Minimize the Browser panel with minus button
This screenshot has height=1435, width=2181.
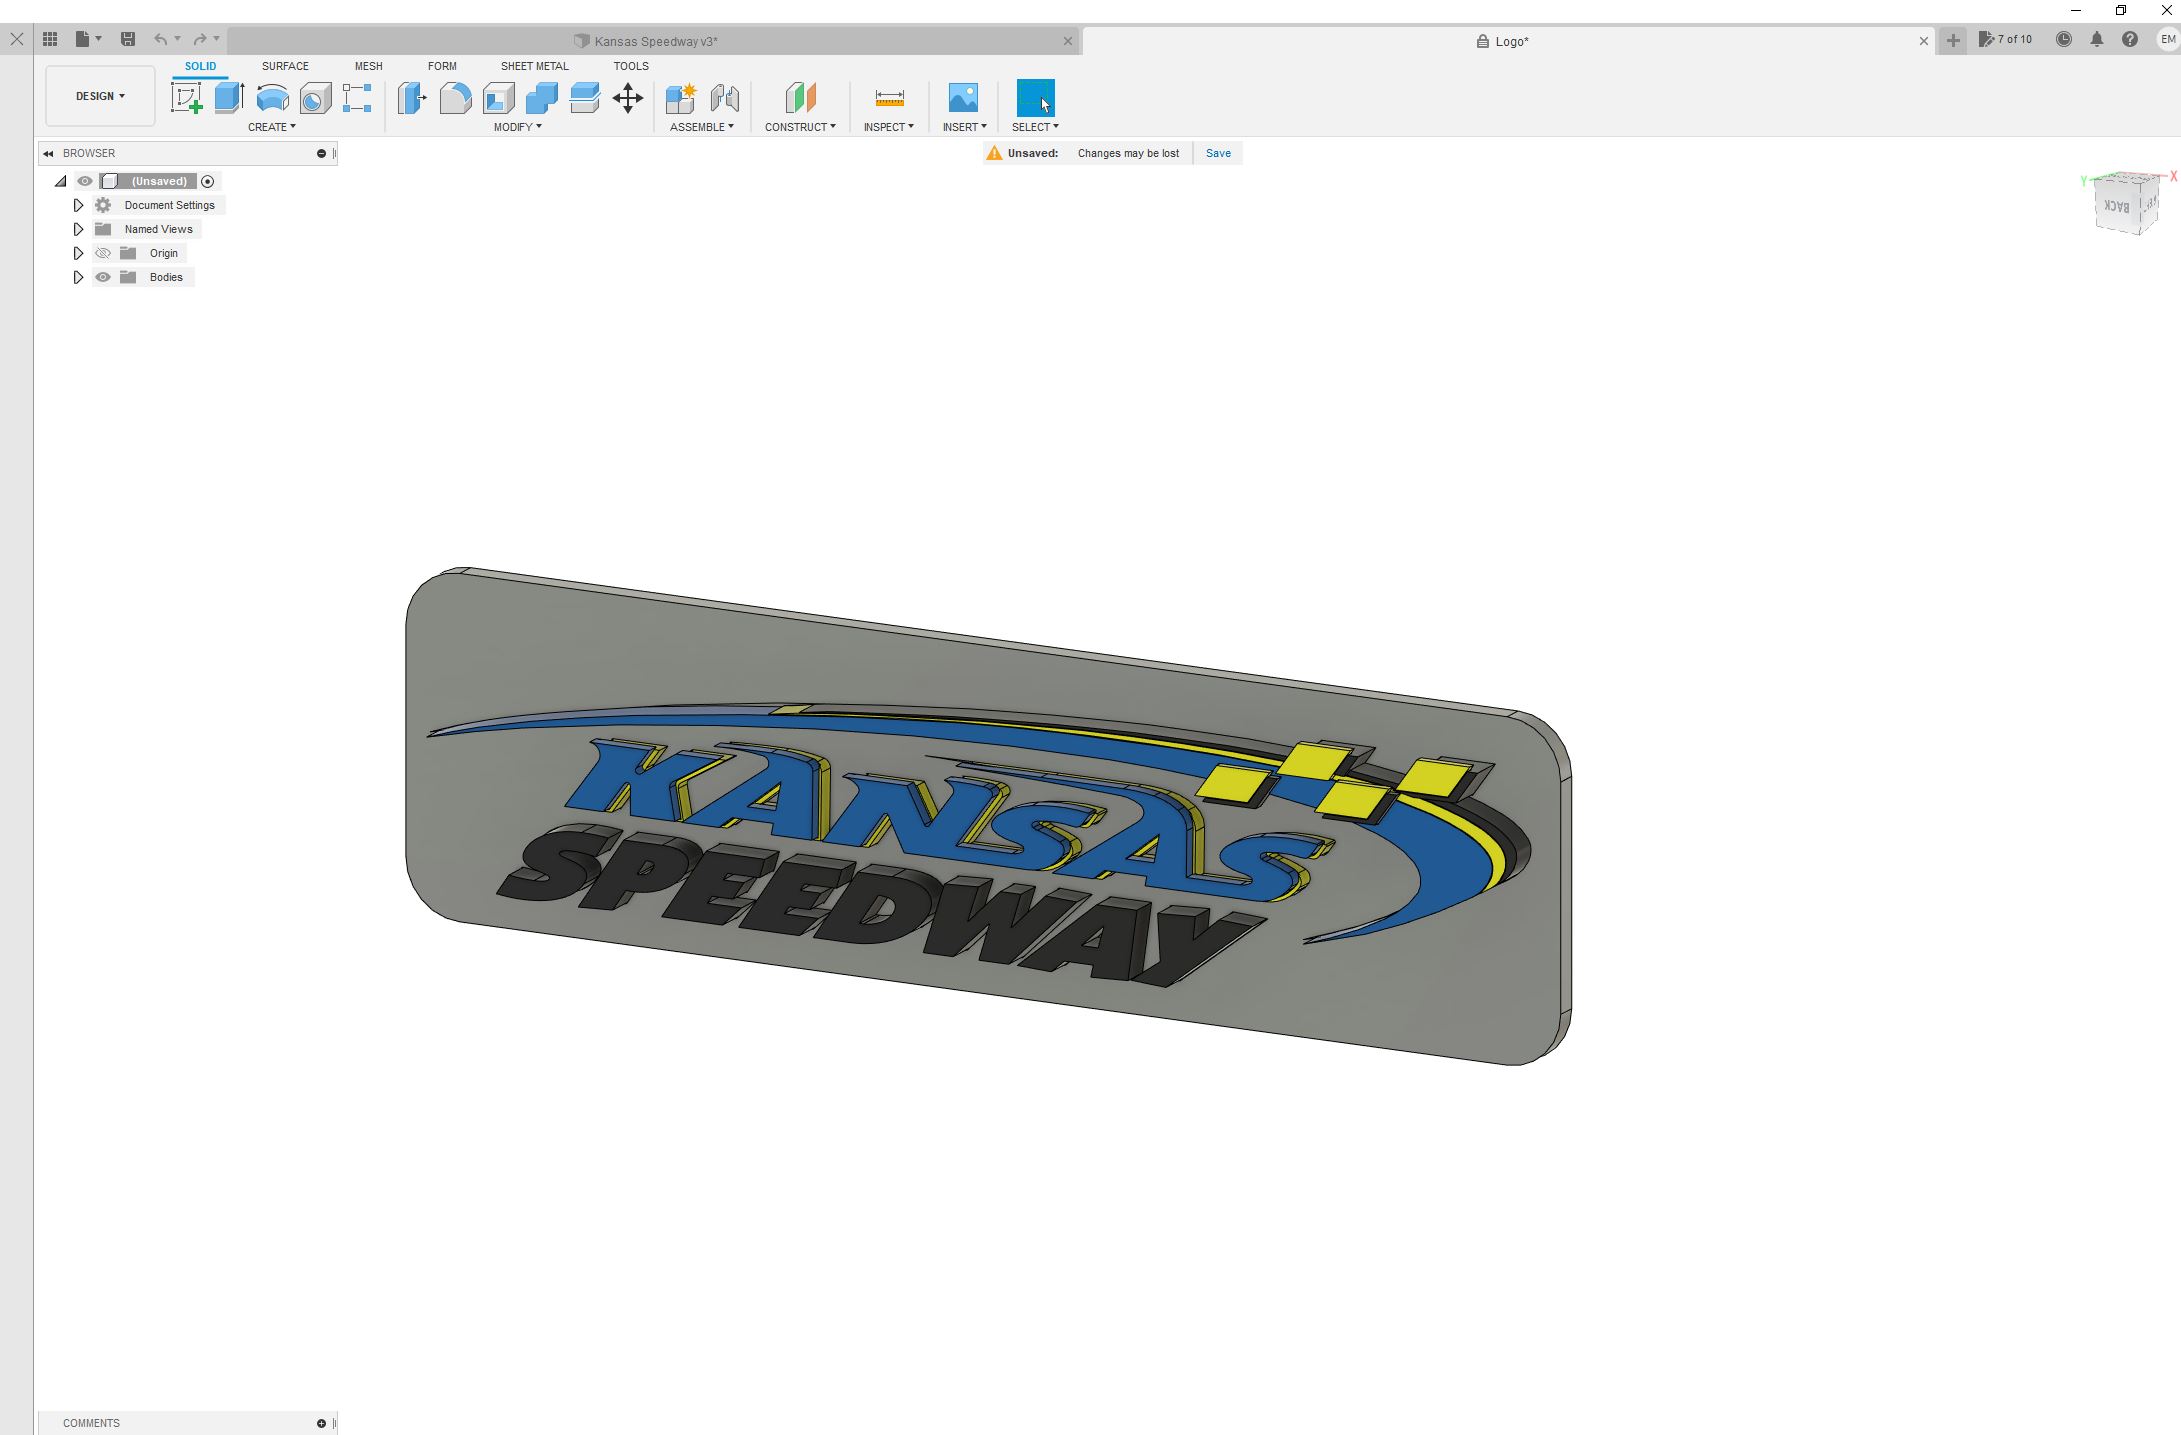[x=321, y=153]
